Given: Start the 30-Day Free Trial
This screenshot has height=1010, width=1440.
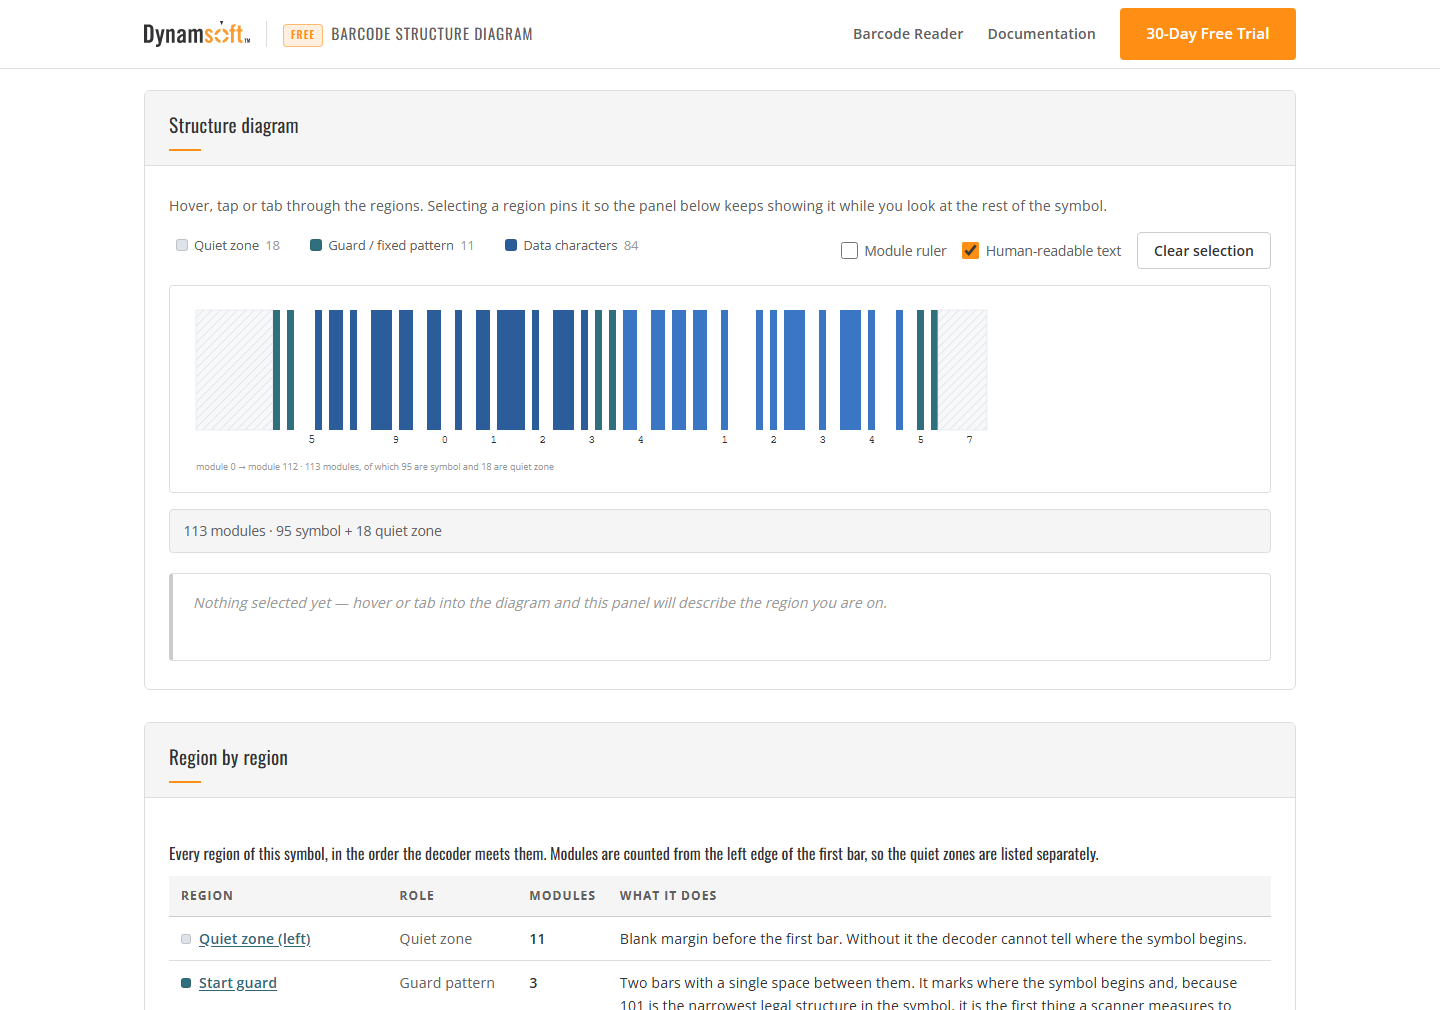Looking at the screenshot, I should [1207, 34].
